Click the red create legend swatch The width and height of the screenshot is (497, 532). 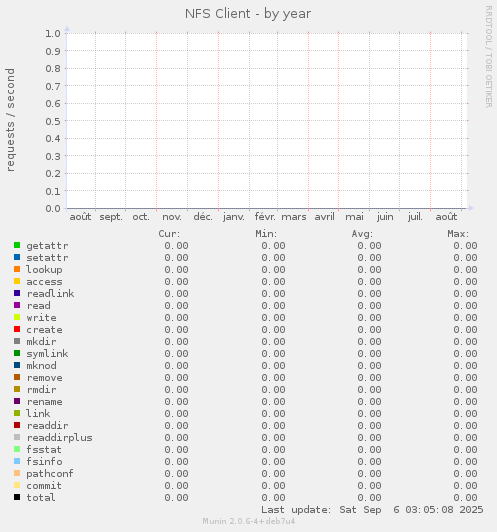point(17,329)
